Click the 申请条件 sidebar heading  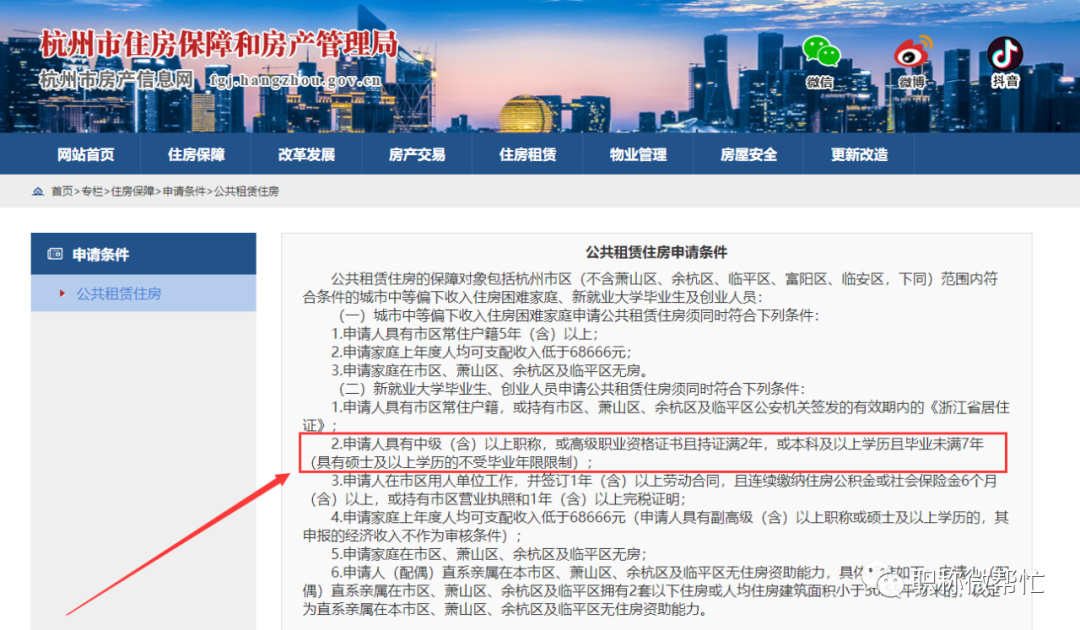click(x=101, y=255)
